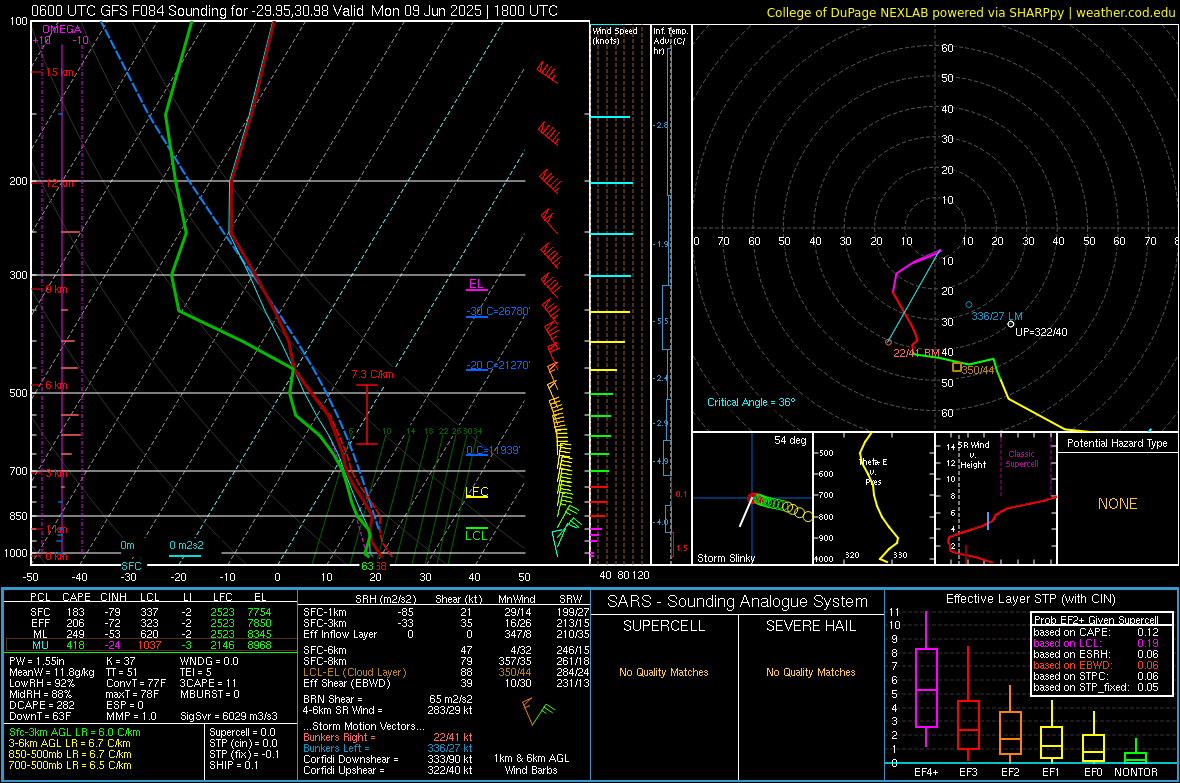Click the 'Bunkers Left = 336/27 kt' line
This screenshot has width=1180, height=783.
388,748
